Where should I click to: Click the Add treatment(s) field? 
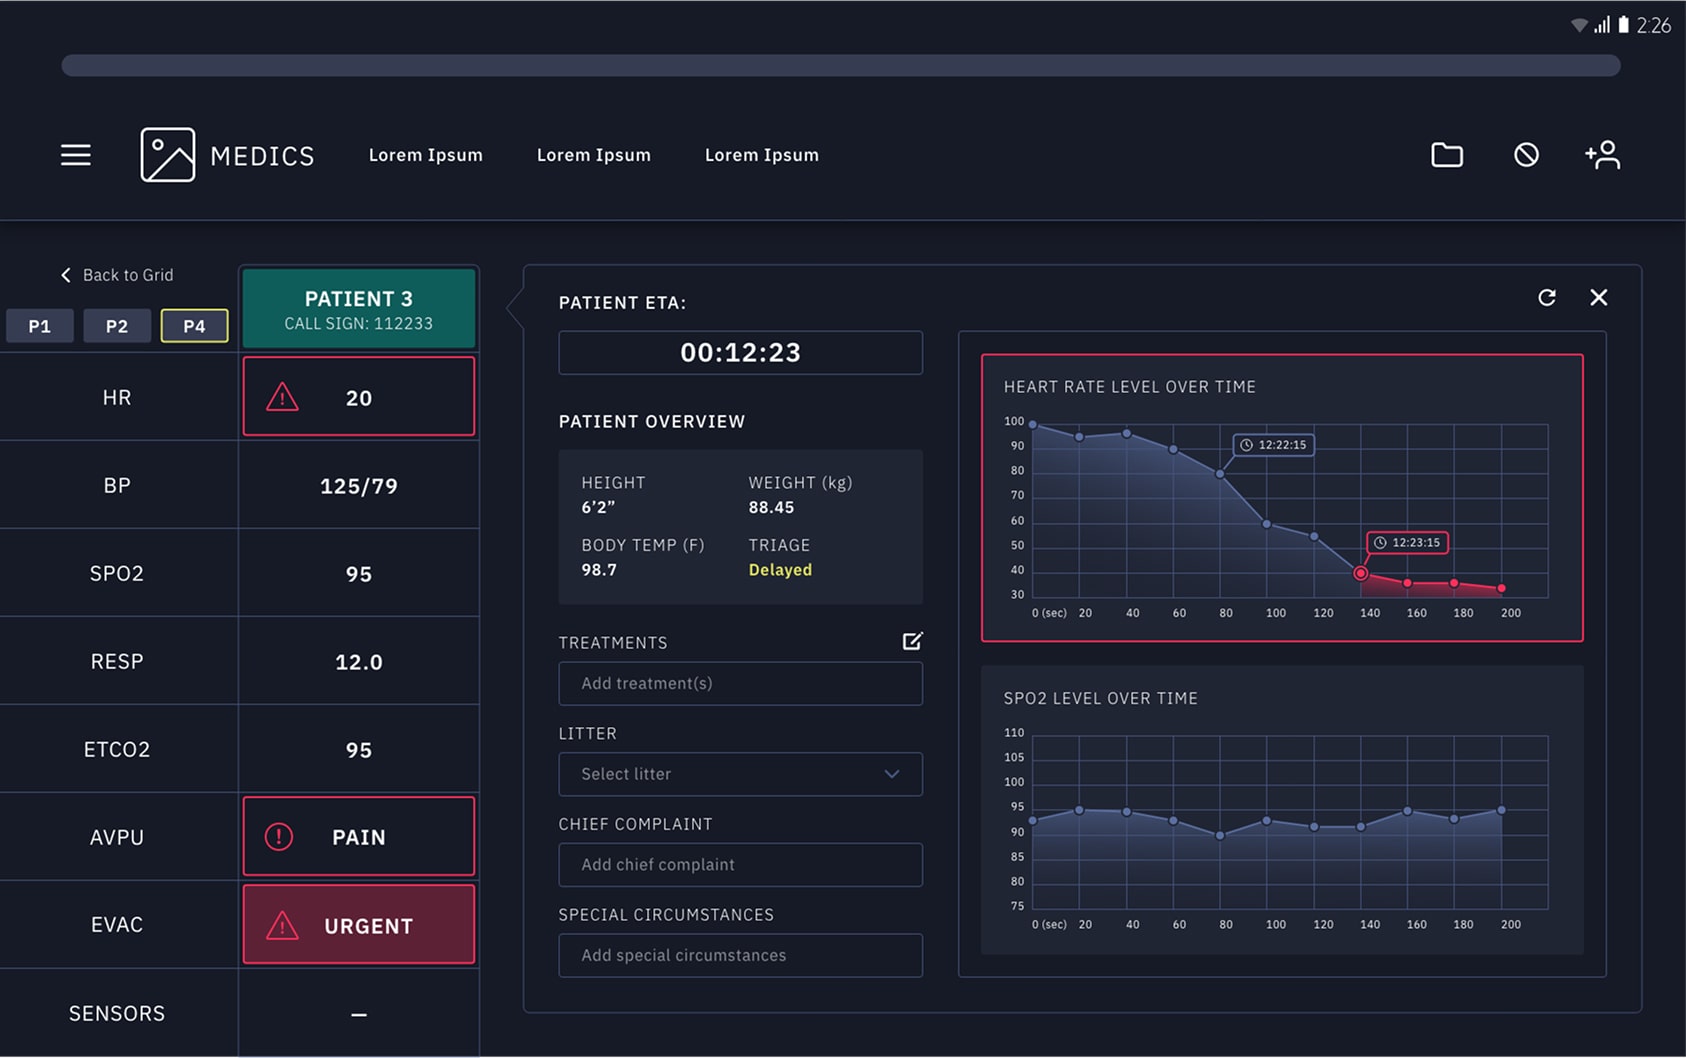[x=740, y=684]
